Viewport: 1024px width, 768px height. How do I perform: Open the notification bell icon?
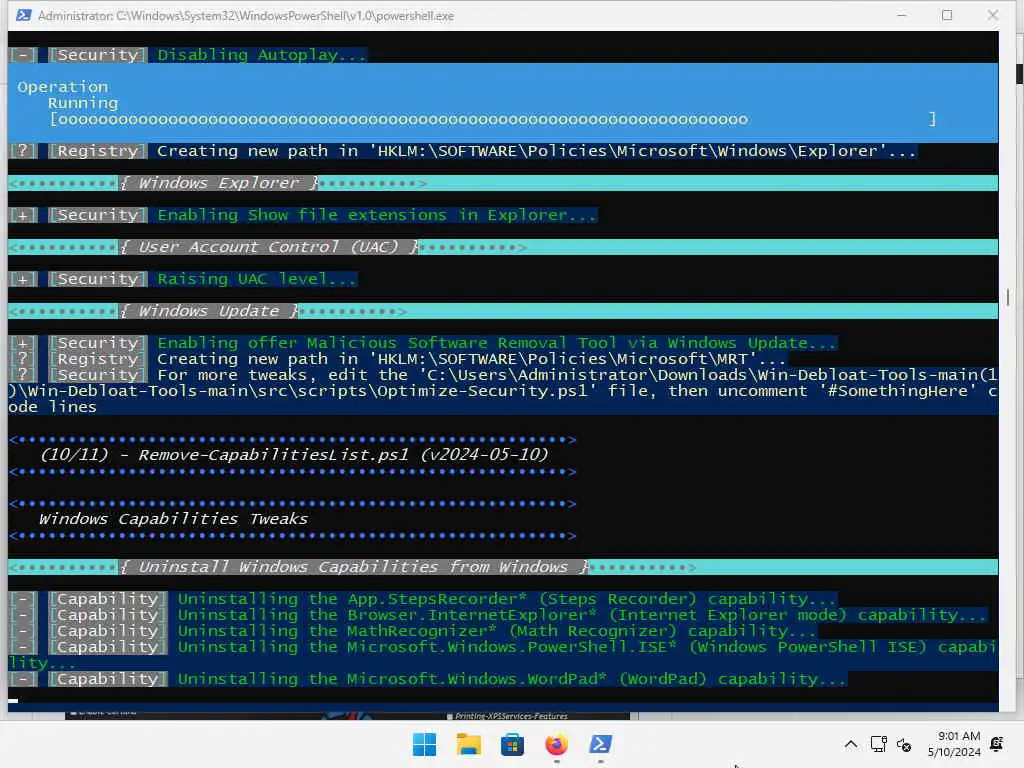(x=997, y=744)
